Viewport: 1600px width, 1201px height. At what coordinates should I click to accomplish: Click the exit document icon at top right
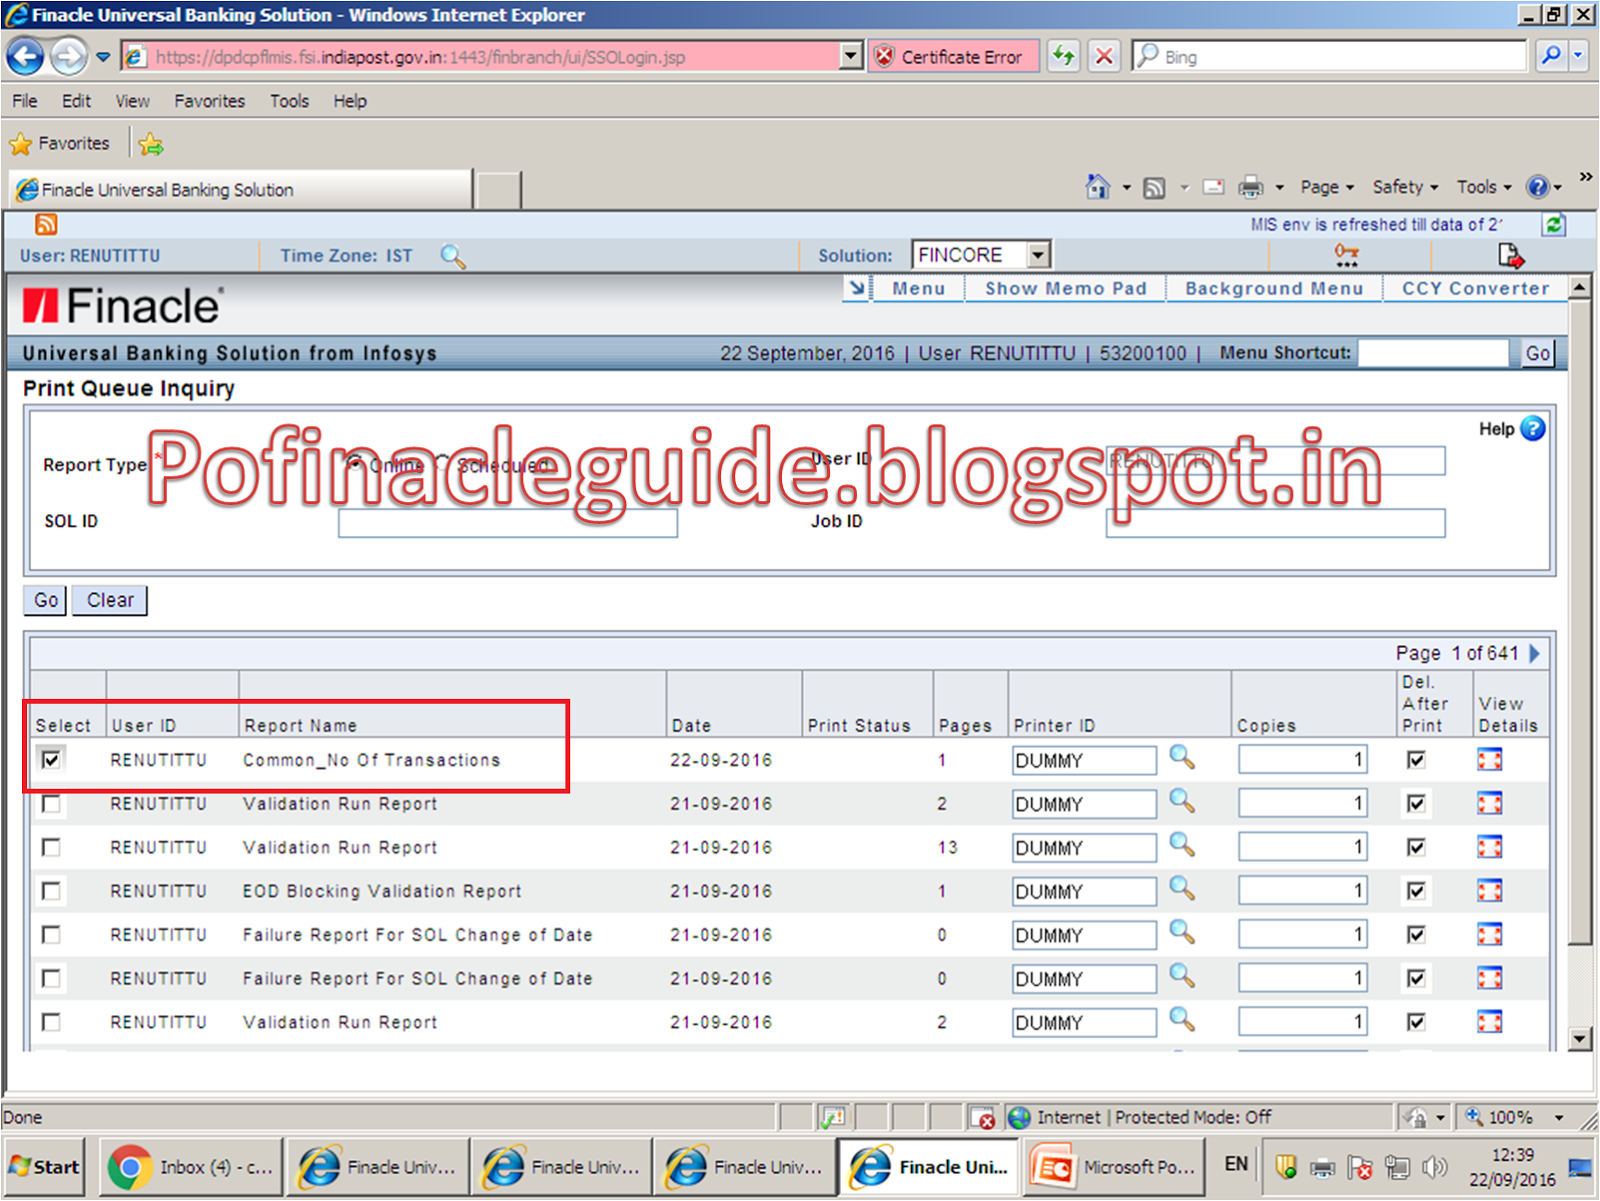point(1510,256)
